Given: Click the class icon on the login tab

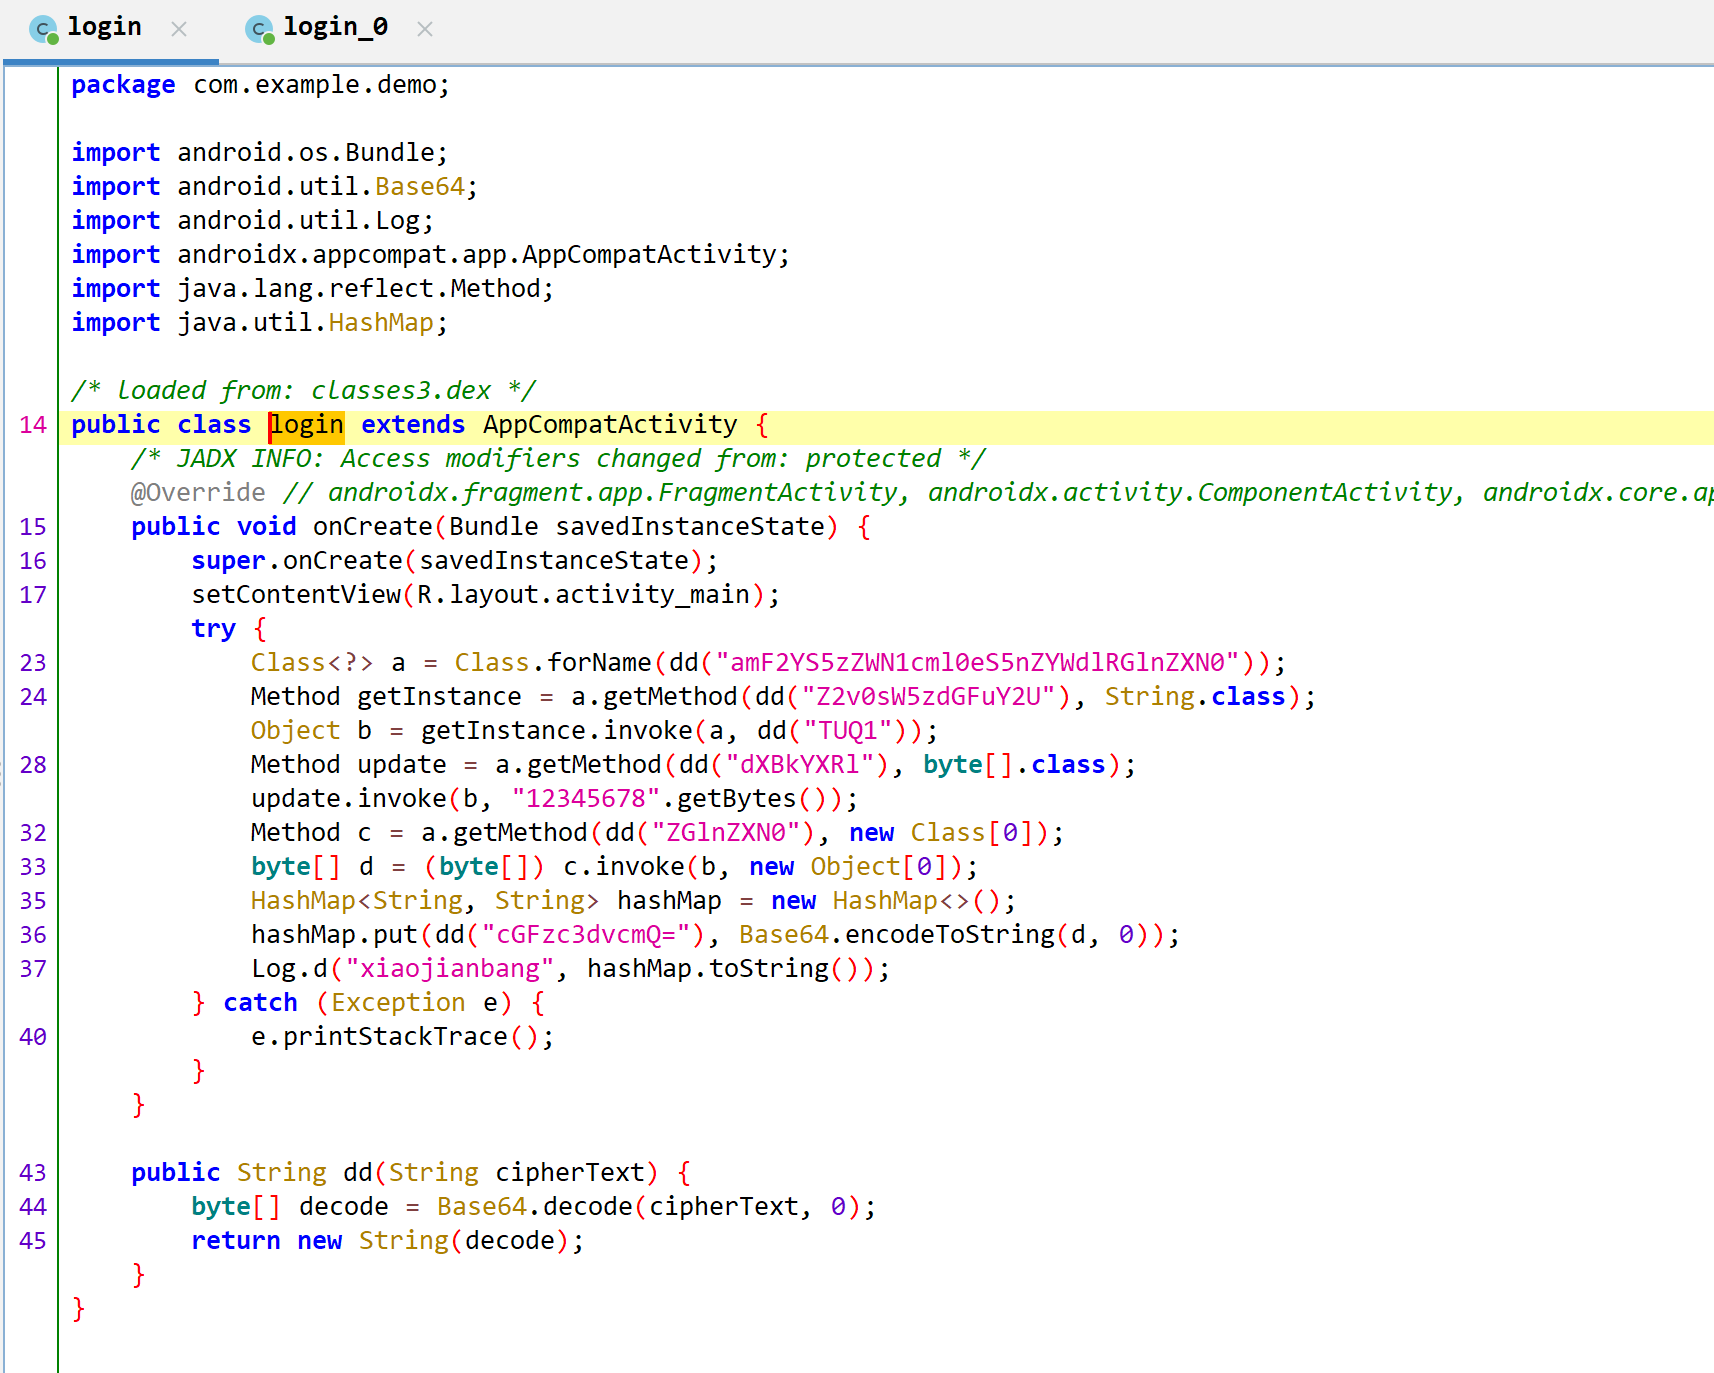Looking at the screenshot, I should coord(44,29).
